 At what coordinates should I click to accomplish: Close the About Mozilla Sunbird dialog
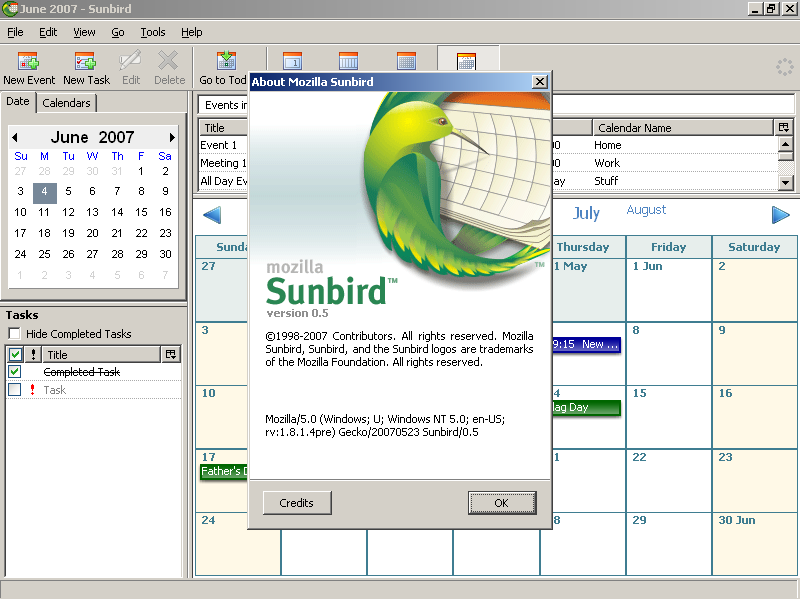pos(540,82)
